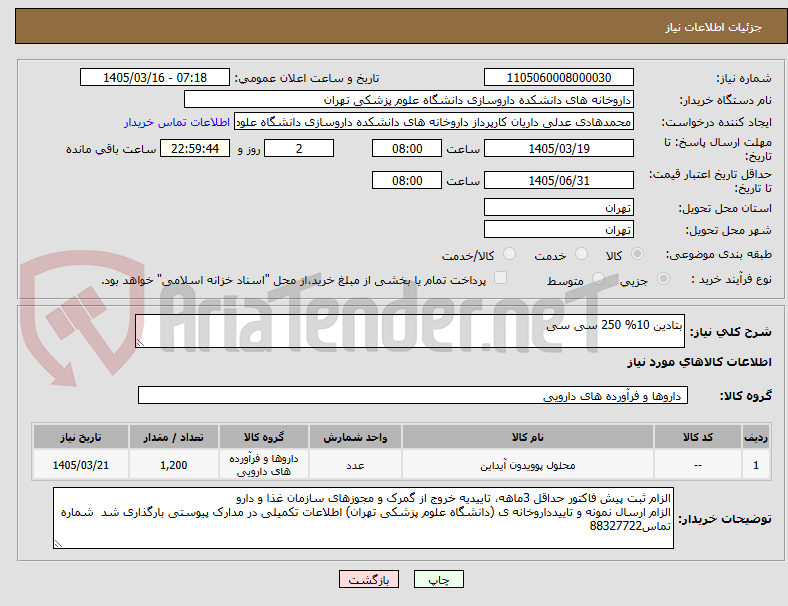Click the شرح کلی نیاز description textbox
788x606 pixels.
tap(410, 331)
